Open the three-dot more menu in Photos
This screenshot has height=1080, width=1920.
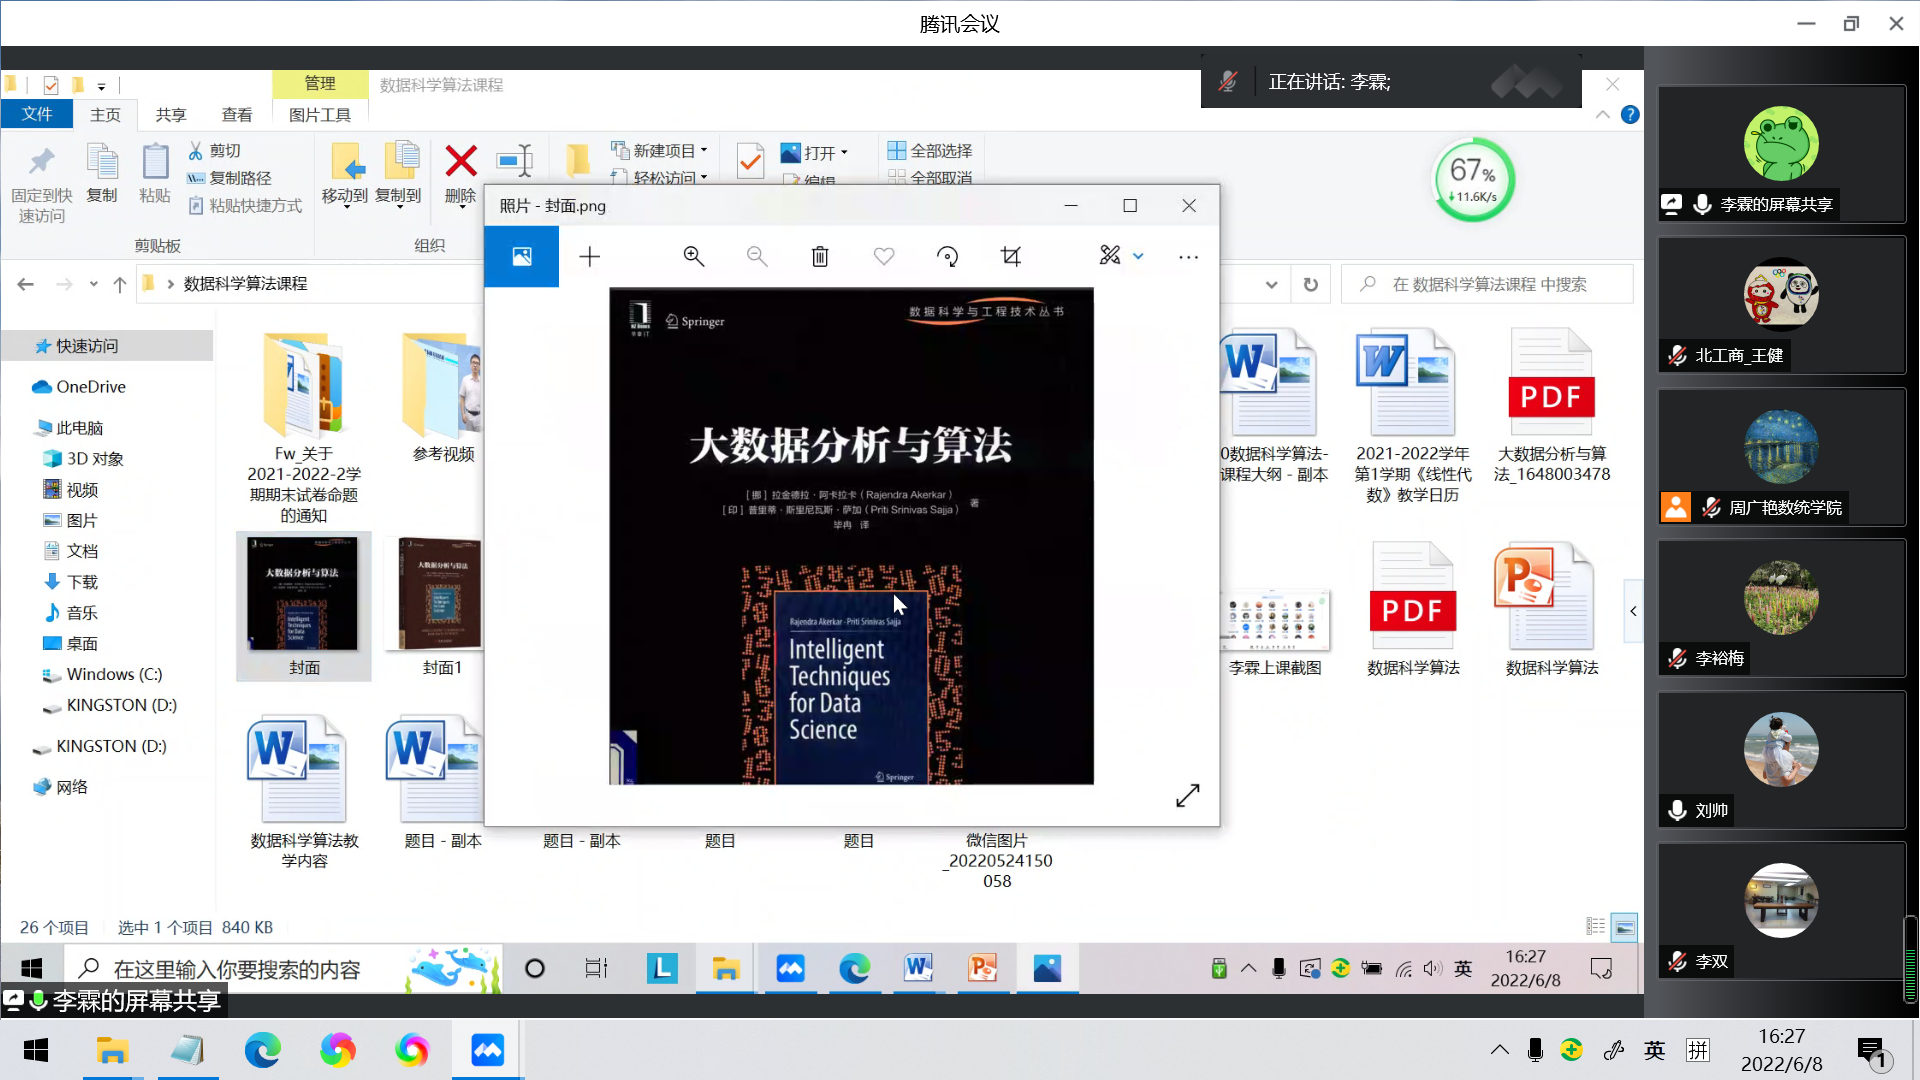tap(1188, 257)
